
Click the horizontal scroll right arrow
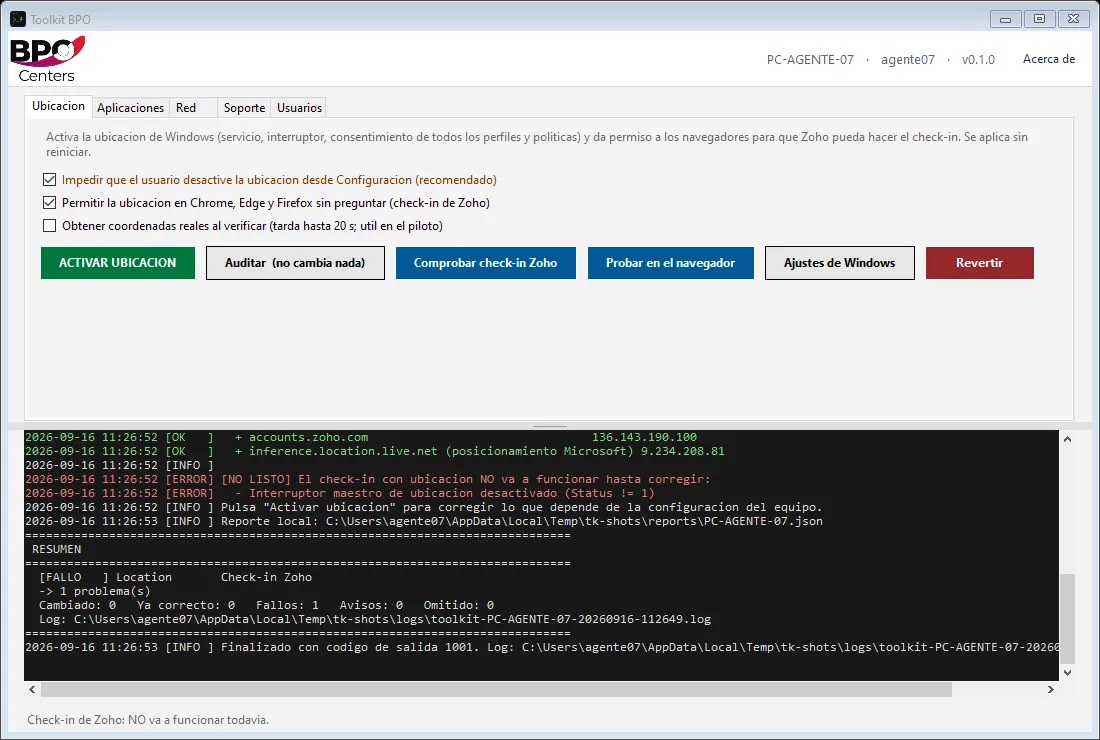1050,689
